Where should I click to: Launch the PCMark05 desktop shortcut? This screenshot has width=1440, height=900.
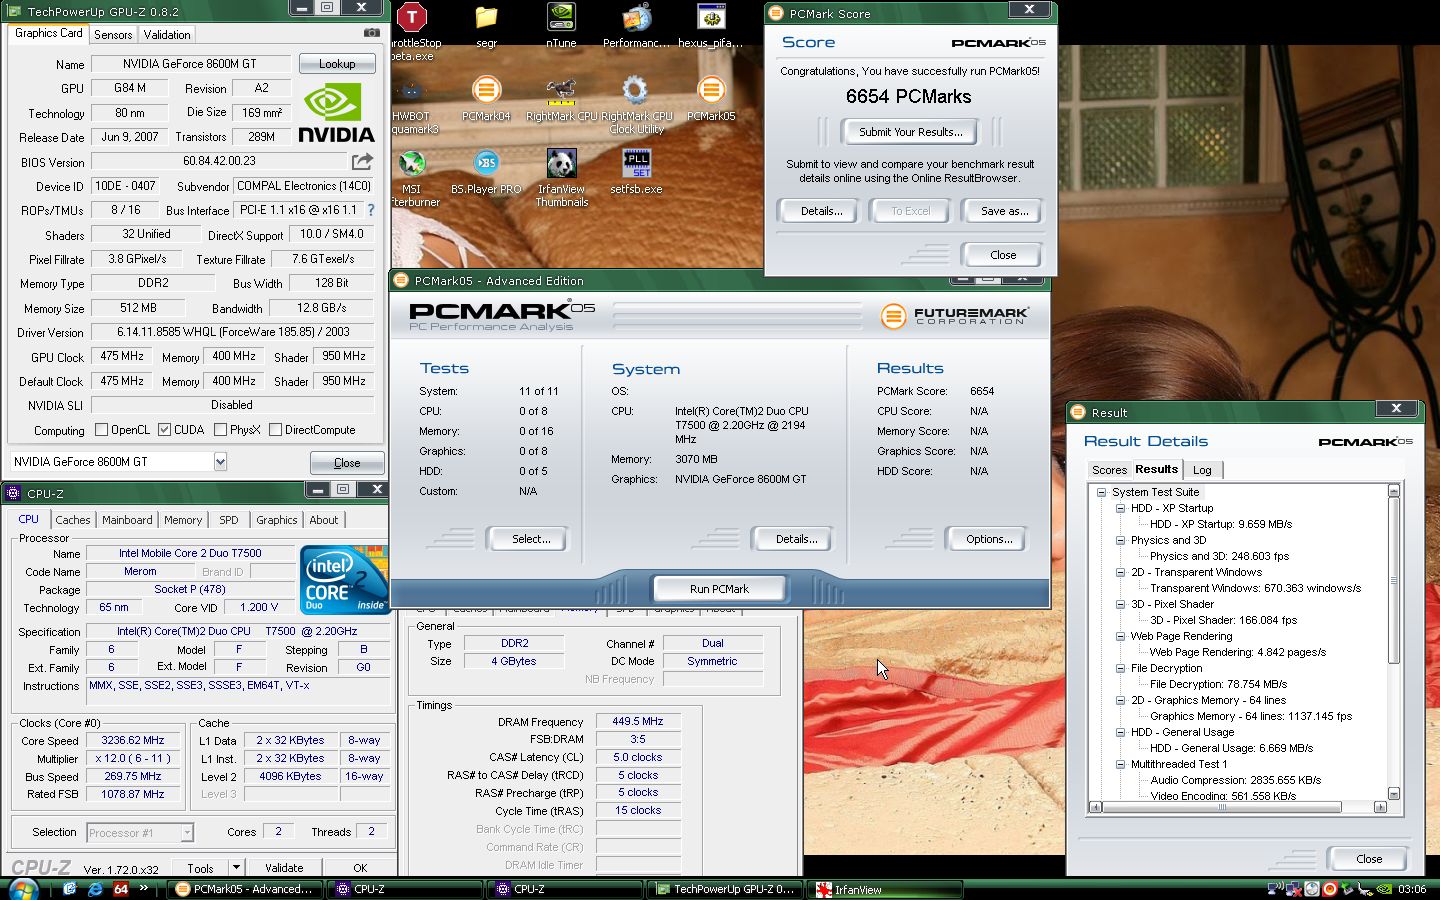coord(711,91)
